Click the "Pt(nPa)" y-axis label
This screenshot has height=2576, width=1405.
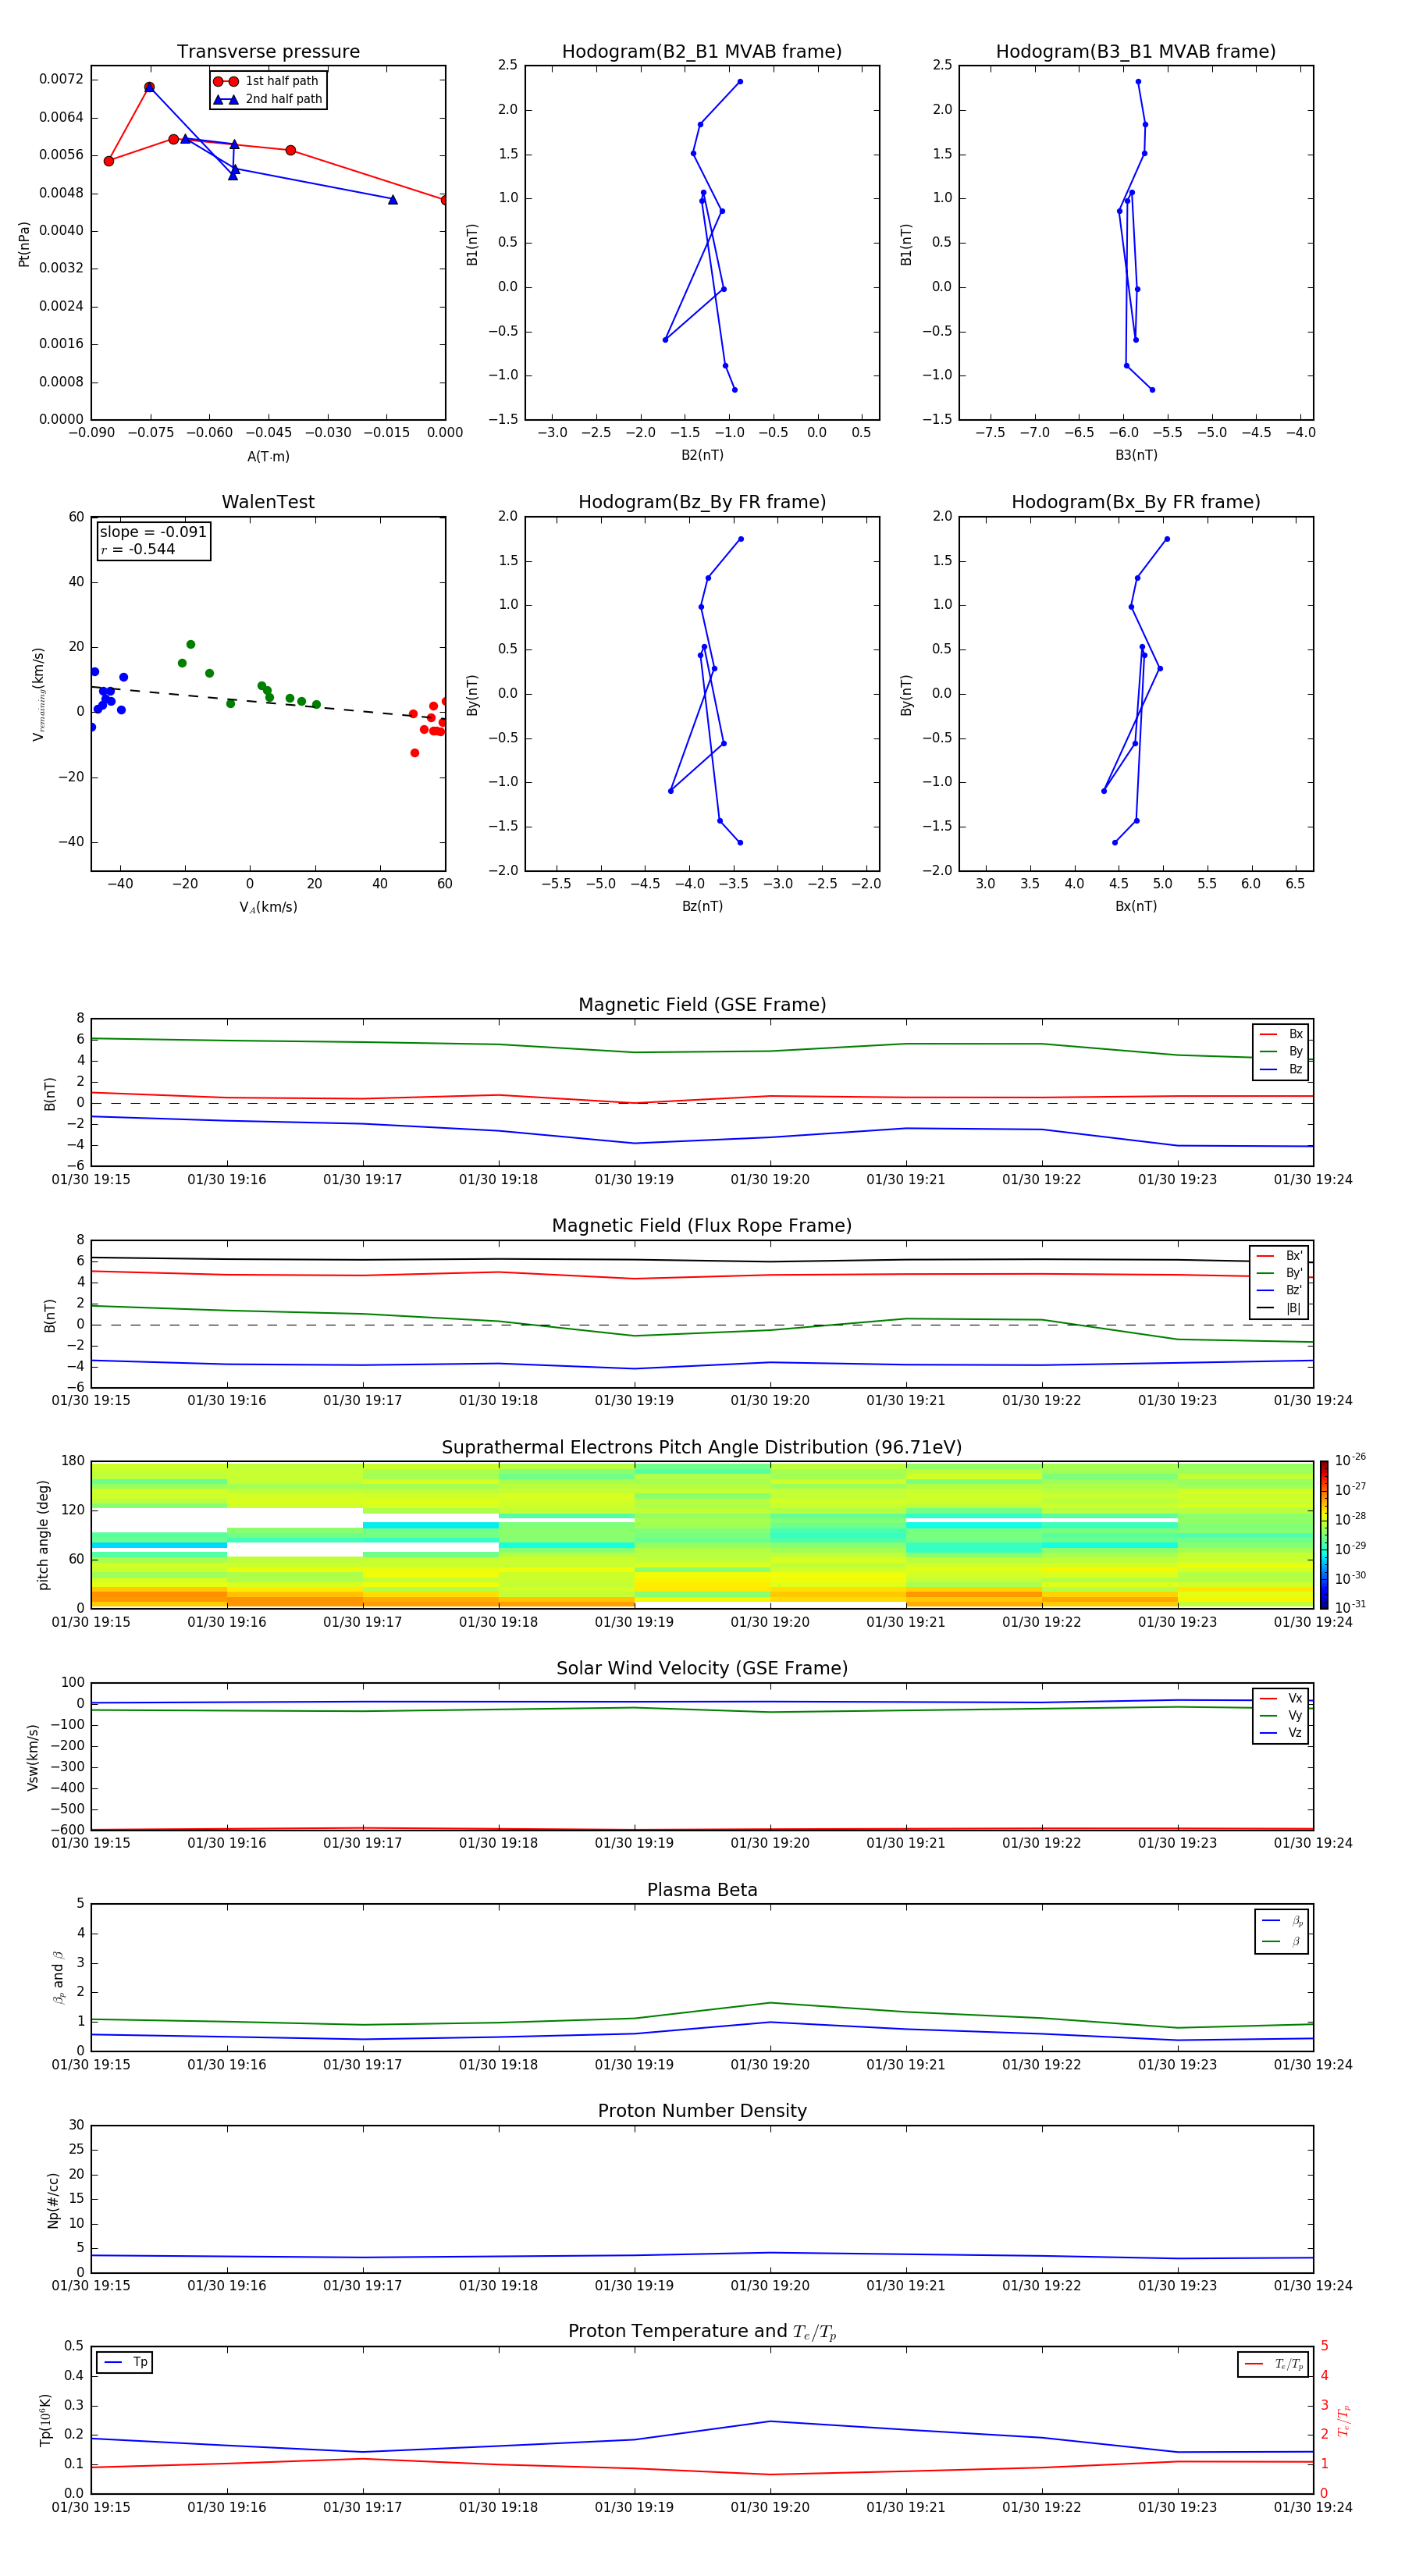coord(24,243)
